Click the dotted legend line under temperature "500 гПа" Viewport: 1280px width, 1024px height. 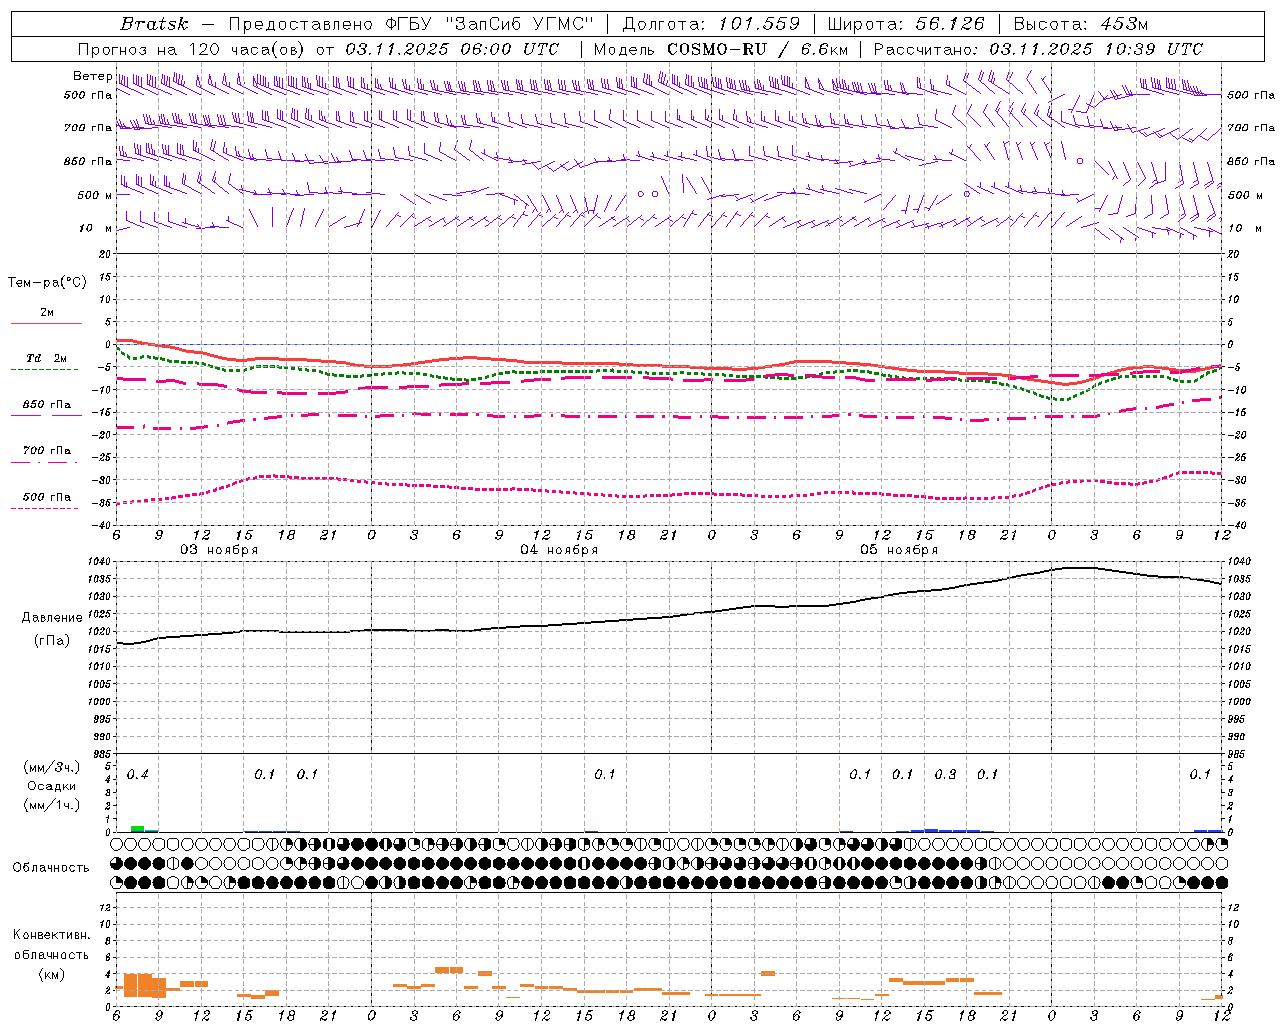tap(44, 508)
